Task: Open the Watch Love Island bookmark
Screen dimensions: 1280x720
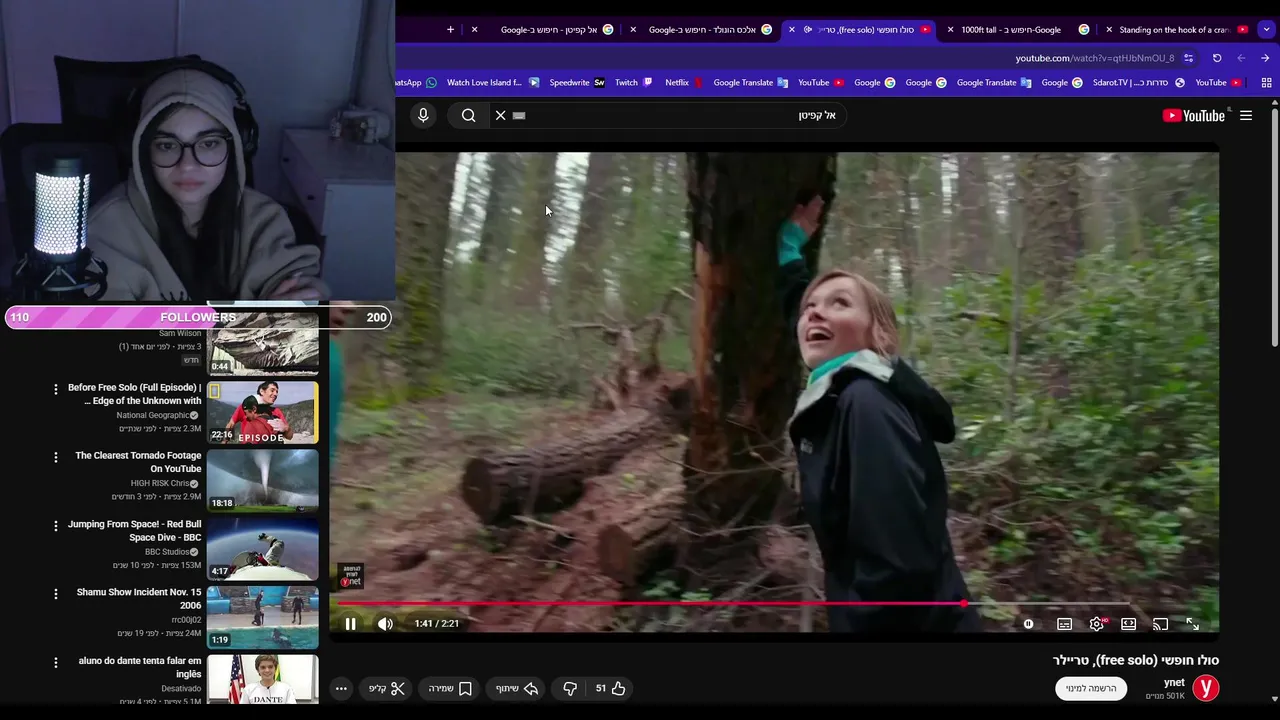Action: [493, 82]
